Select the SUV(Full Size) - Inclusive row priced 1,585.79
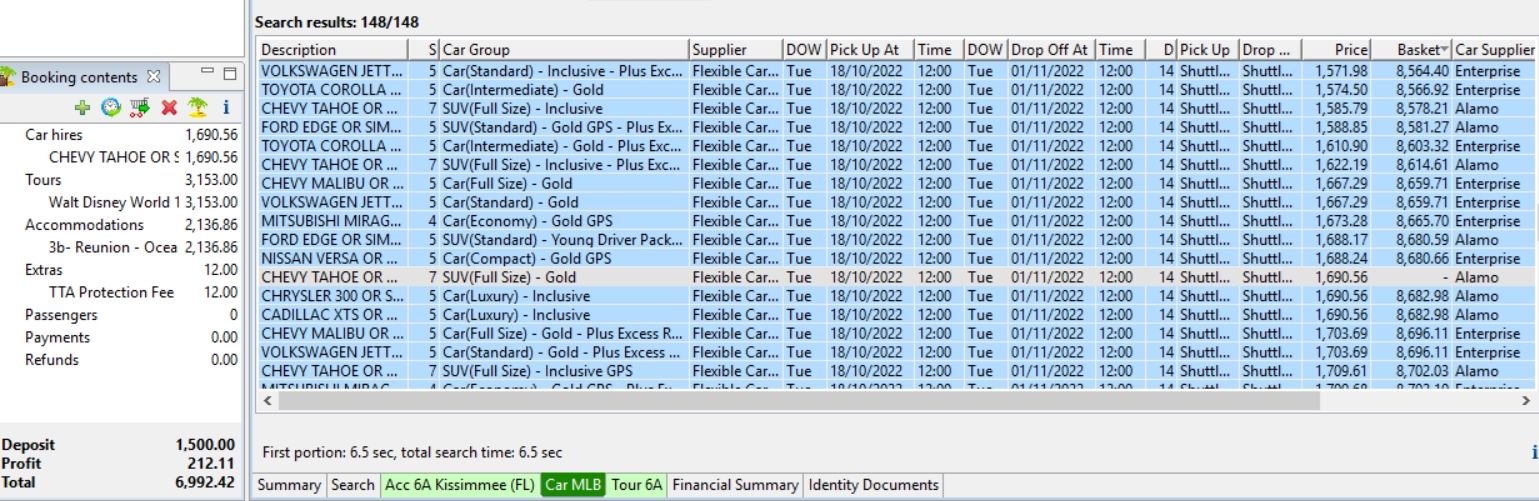The image size is (1539, 501). [897, 108]
